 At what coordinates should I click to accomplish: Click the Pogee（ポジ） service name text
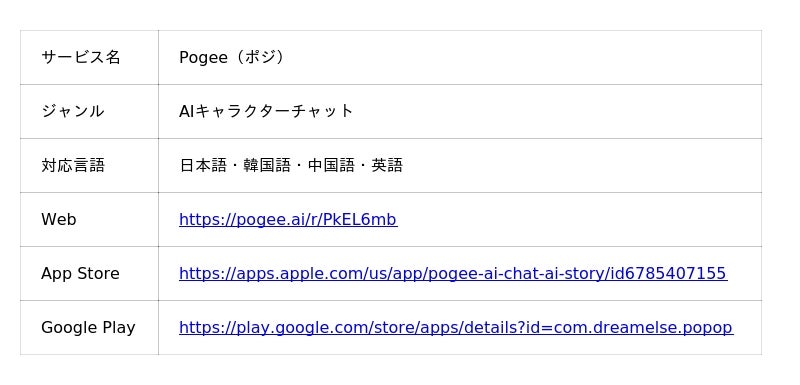(x=232, y=58)
